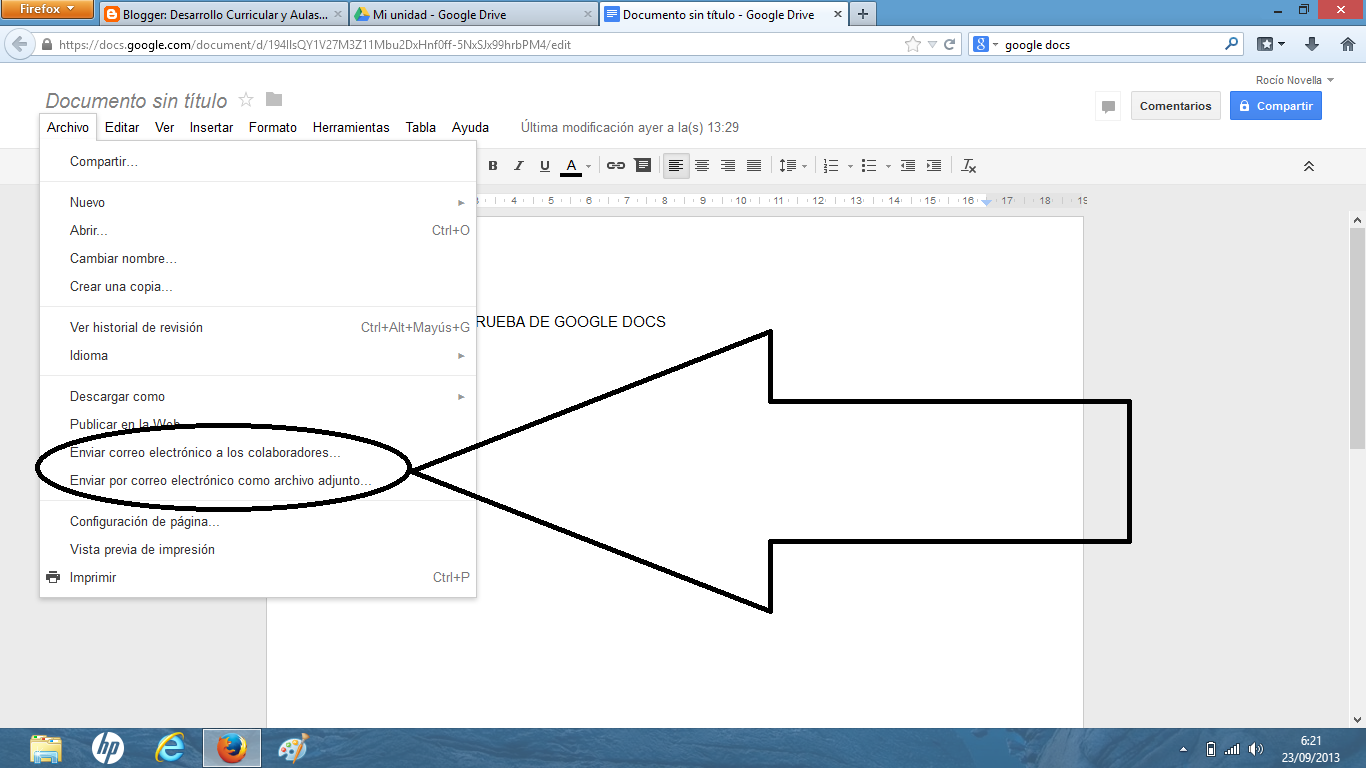Screen dimensions: 1366x768
Task: Center align text
Action: click(702, 166)
